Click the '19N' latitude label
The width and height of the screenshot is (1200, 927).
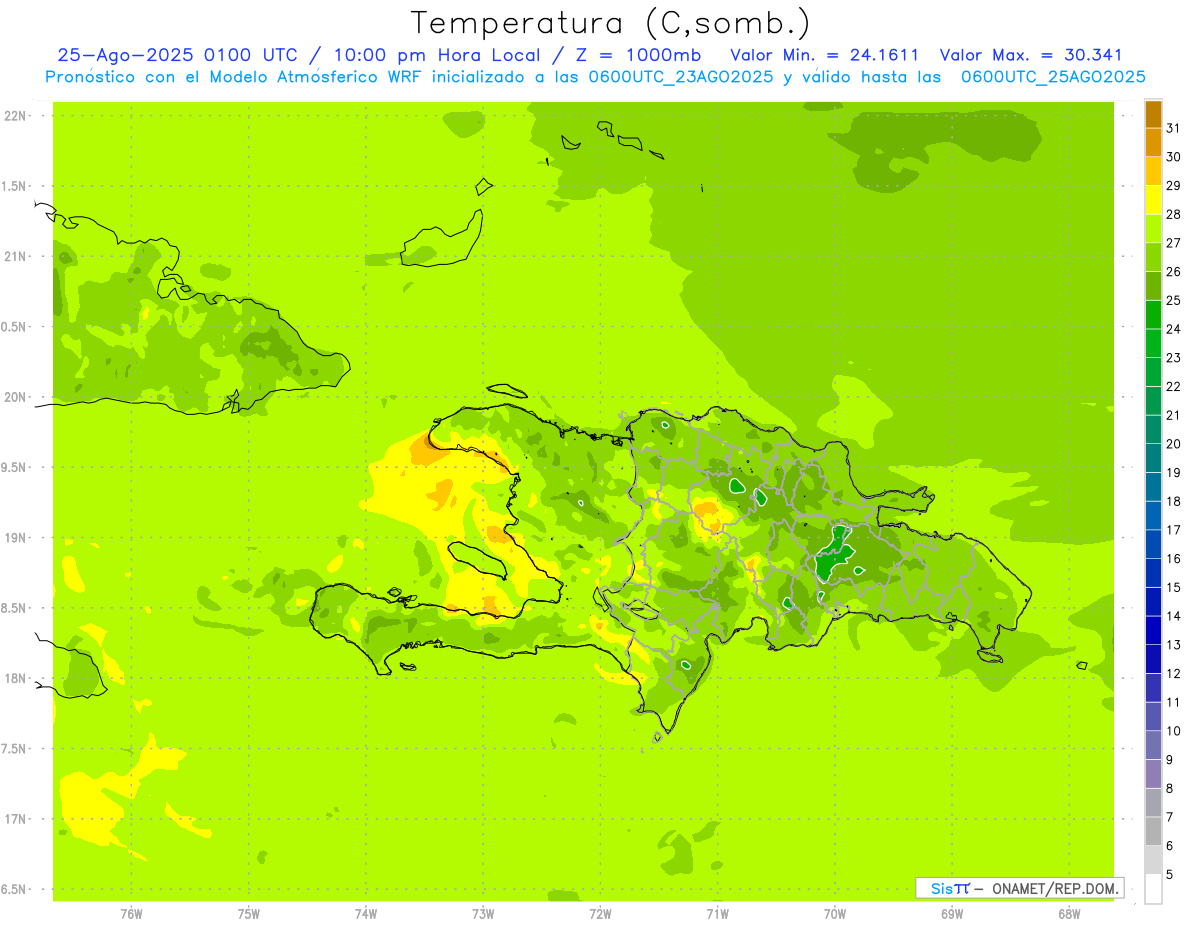point(14,538)
